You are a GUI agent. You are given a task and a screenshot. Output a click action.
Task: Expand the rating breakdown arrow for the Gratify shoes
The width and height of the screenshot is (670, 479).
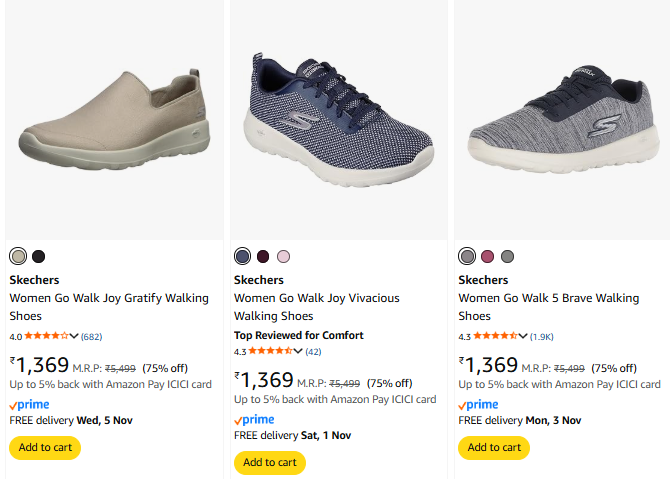tap(75, 336)
